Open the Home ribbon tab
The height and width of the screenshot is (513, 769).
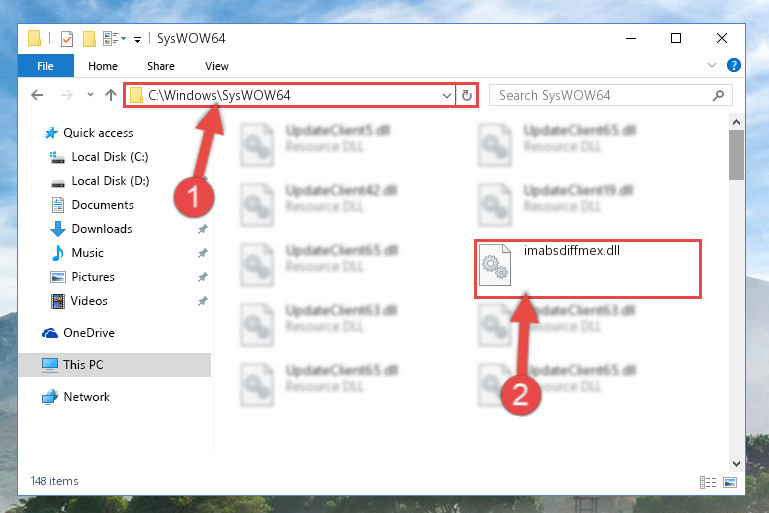pyautogui.click(x=103, y=66)
